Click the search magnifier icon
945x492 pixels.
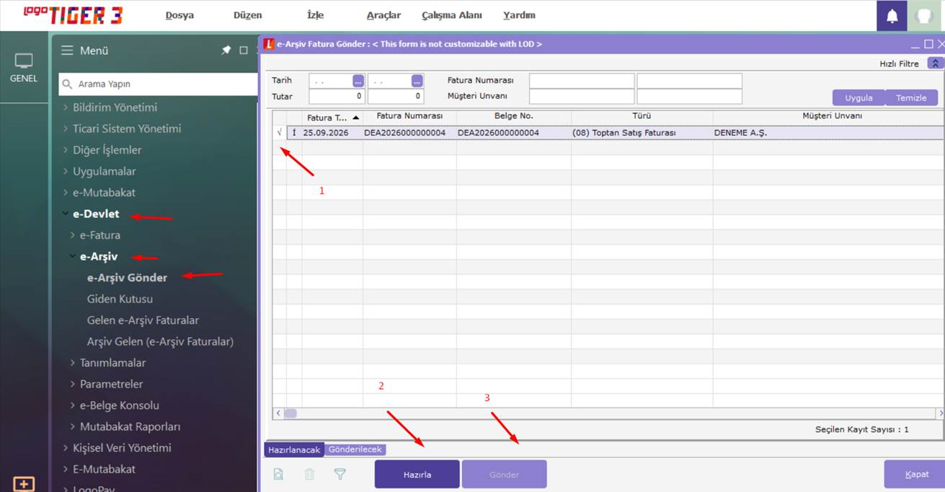(68, 84)
